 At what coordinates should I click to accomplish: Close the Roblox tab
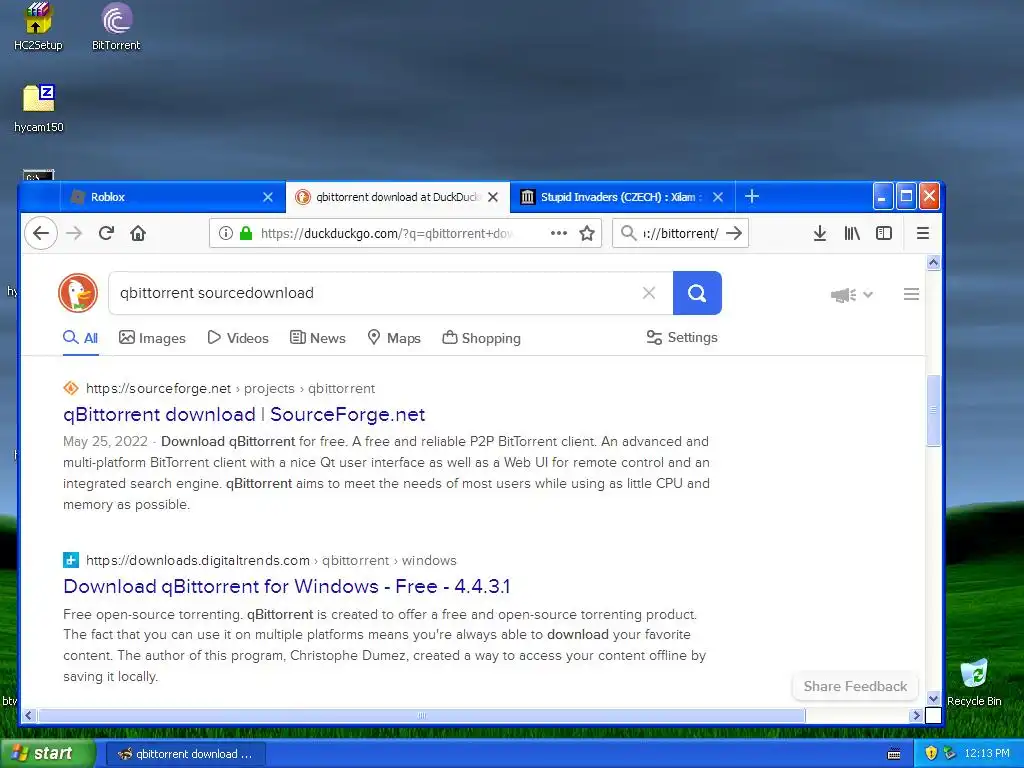point(268,197)
